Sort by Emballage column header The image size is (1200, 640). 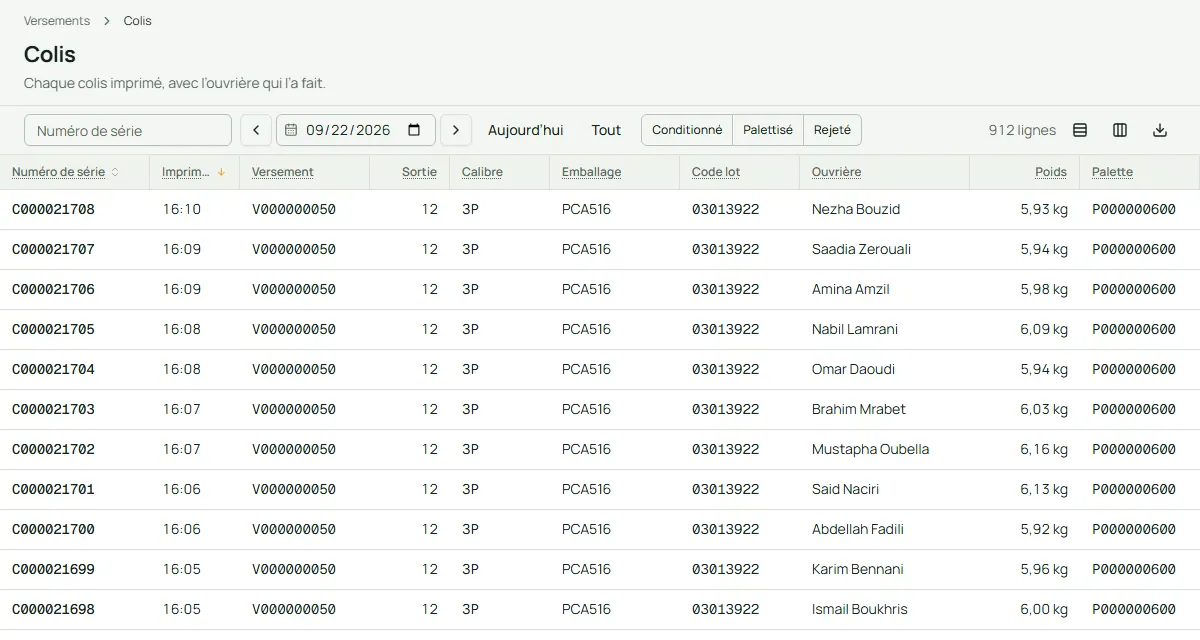coord(591,172)
